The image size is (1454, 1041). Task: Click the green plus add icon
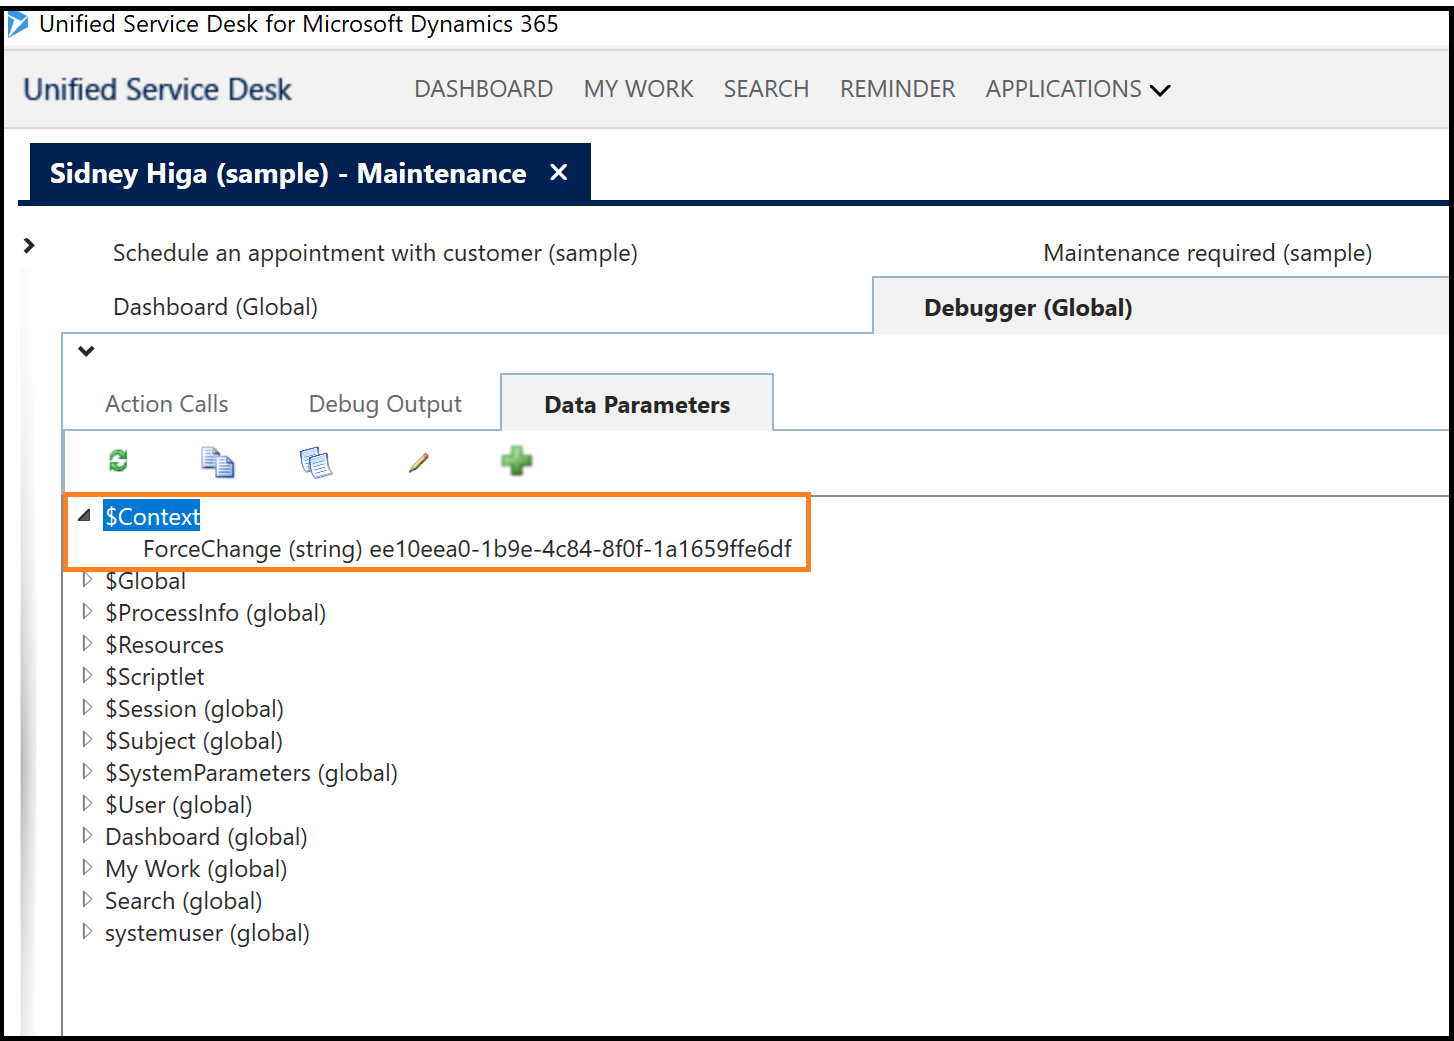point(517,461)
